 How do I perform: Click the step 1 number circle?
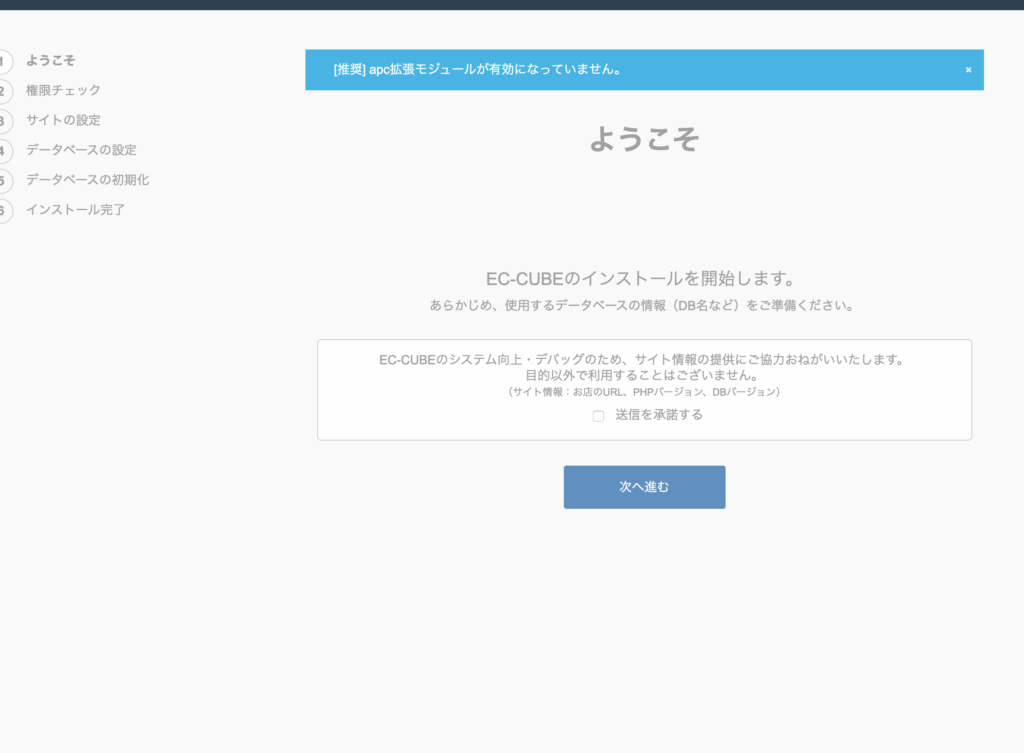[4, 61]
